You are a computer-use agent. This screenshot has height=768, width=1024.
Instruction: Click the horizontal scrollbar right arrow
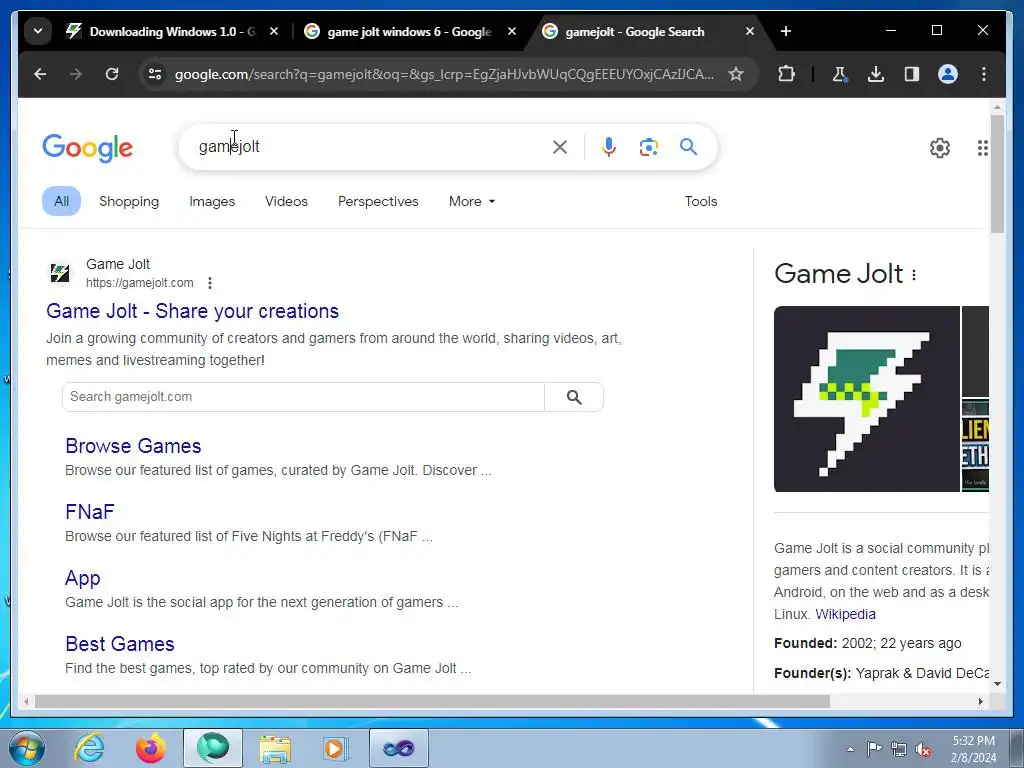980,701
